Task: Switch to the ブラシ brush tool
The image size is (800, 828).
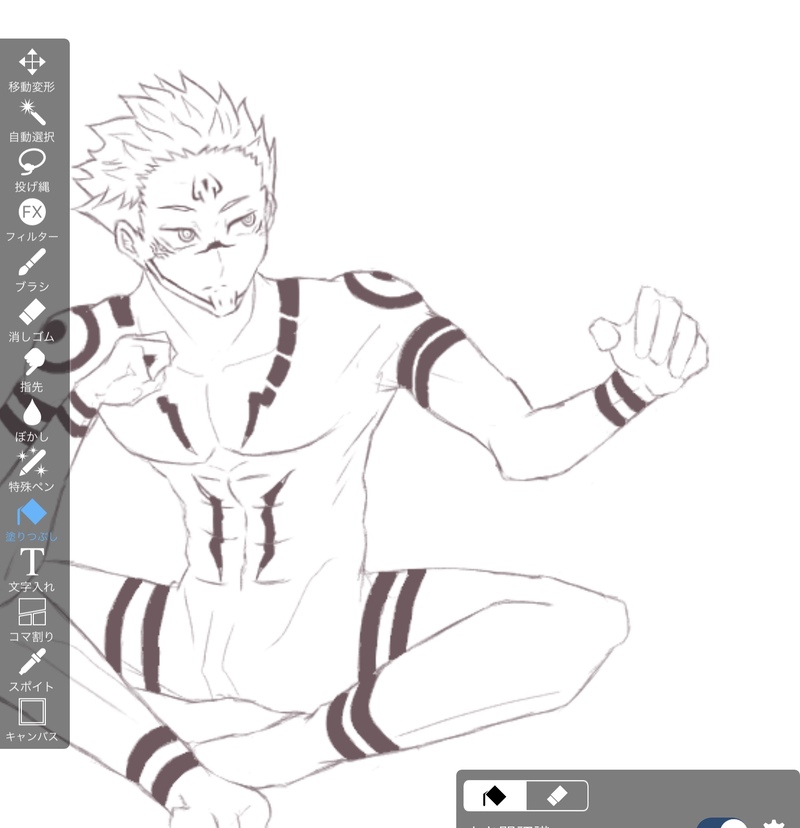Action: (32, 270)
